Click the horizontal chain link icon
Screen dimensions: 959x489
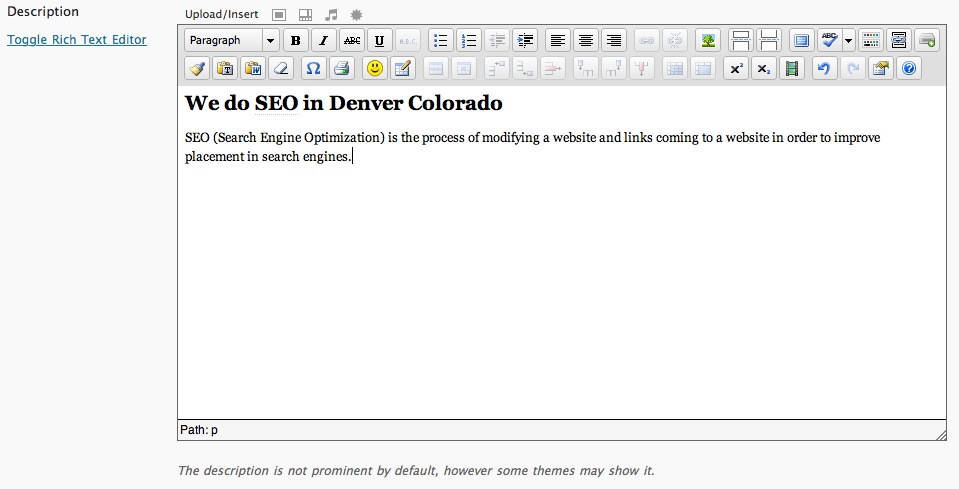point(898,40)
